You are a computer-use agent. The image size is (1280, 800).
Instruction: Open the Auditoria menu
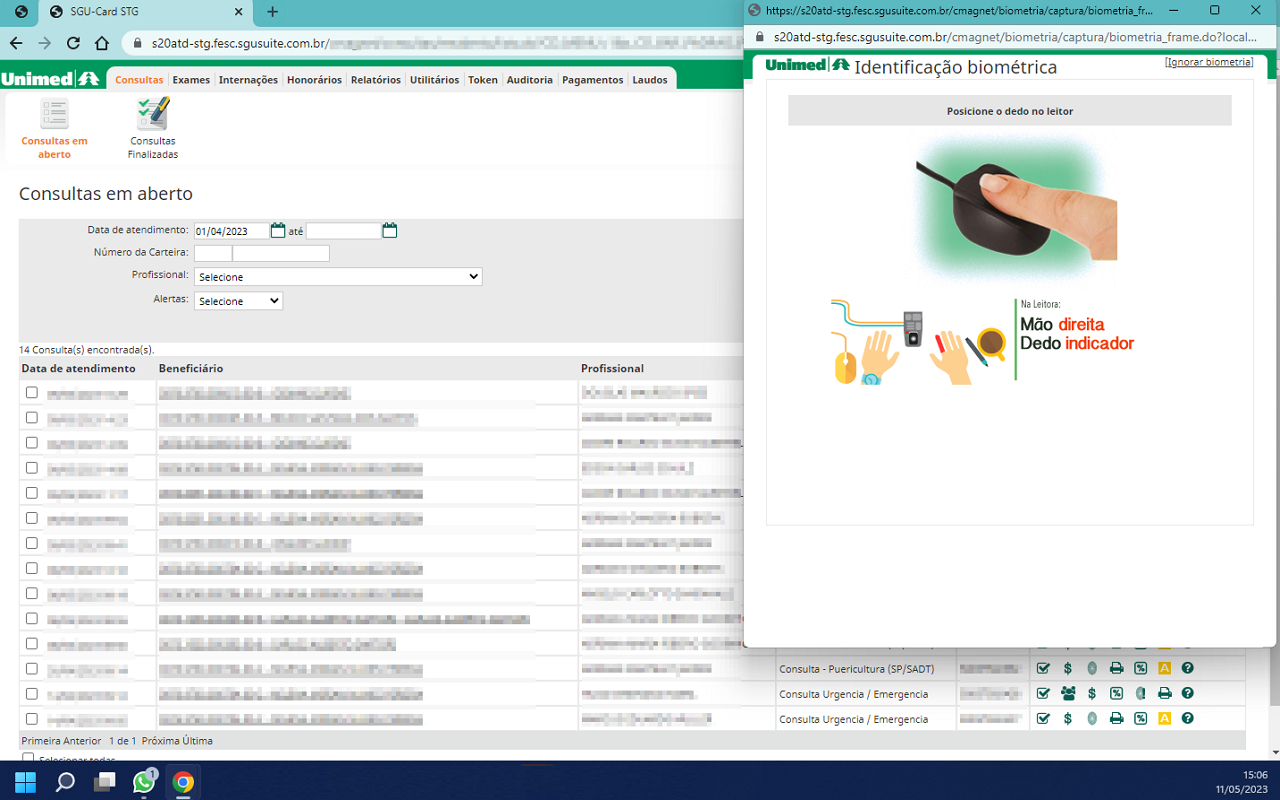(529, 80)
